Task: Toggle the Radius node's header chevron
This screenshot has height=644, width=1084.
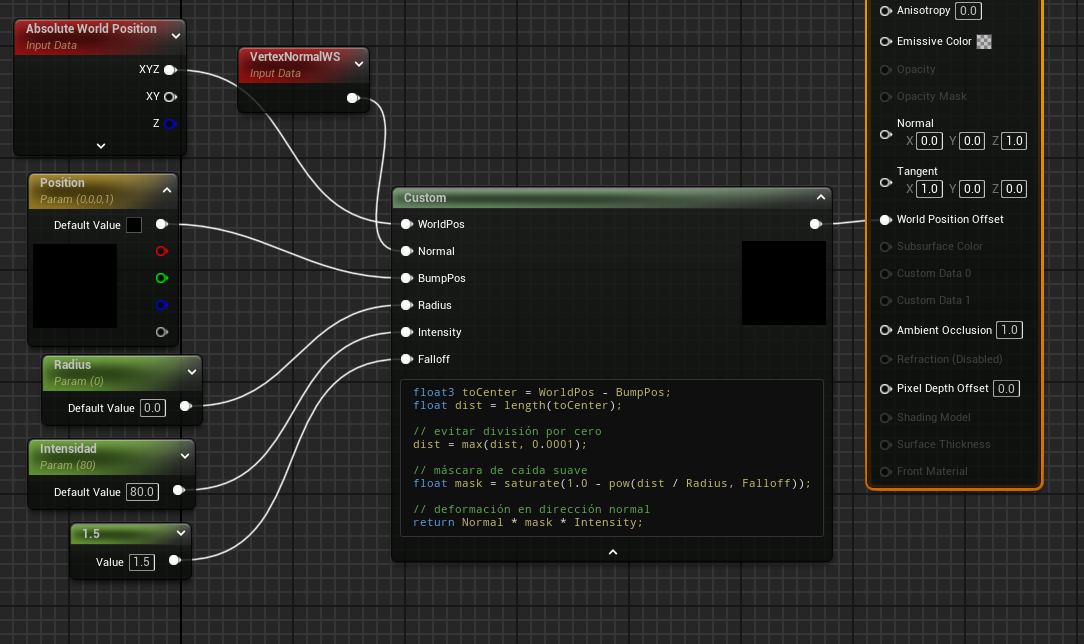Action: pos(191,372)
